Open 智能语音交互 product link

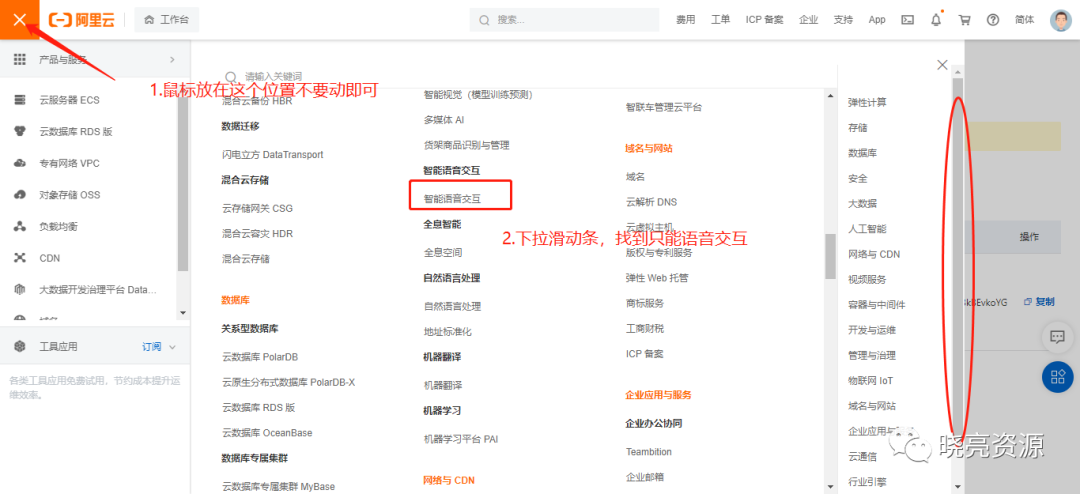[453, 198]
